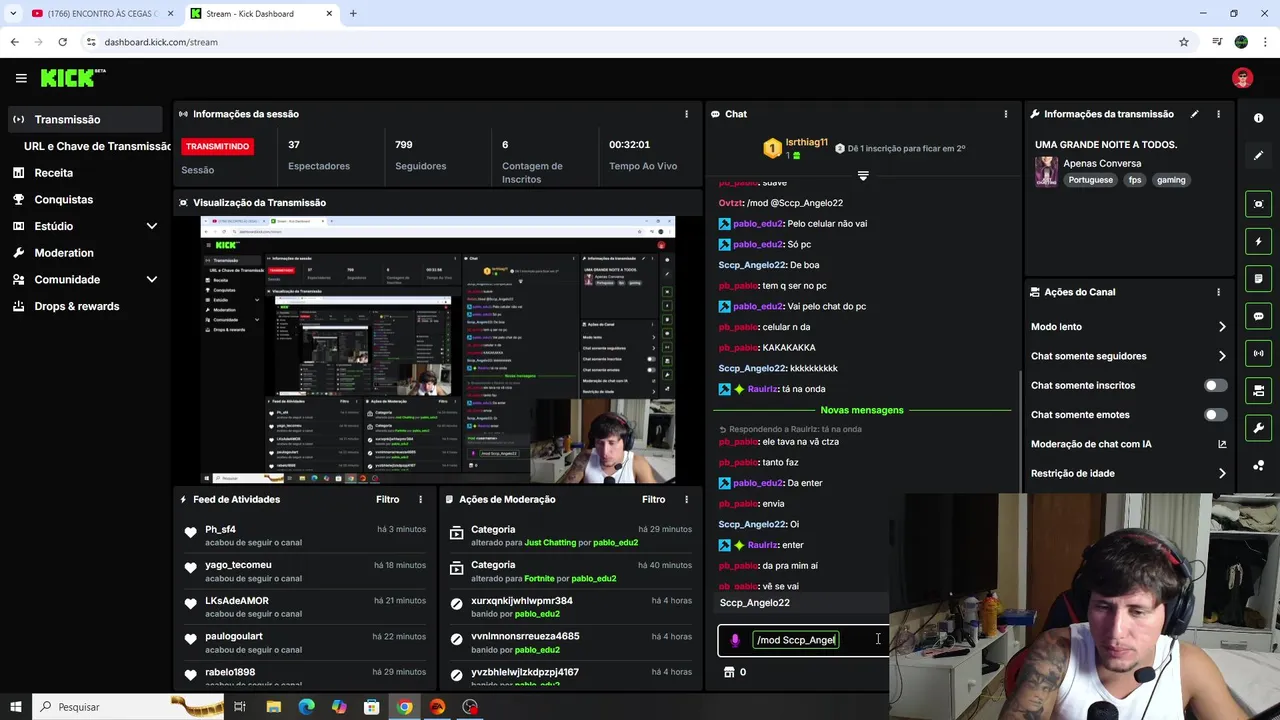The height and width of the screenshot is (720, 1280).
Task: Toggle Chat somente emotes switch
Action: [x=1215, y=415]
